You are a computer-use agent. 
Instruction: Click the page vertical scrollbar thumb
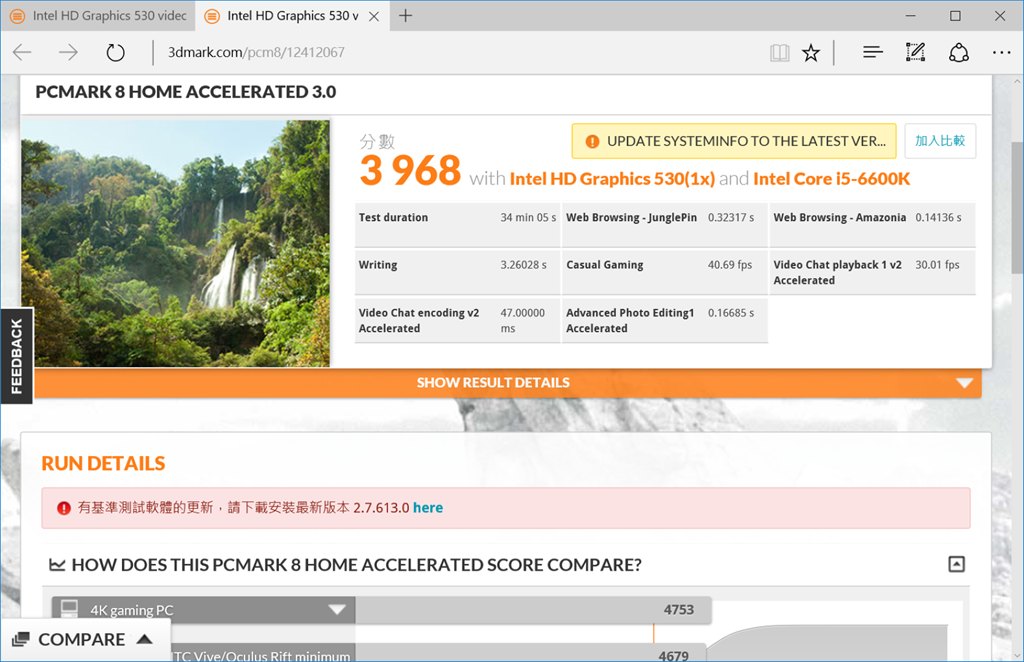point(1017,208)
